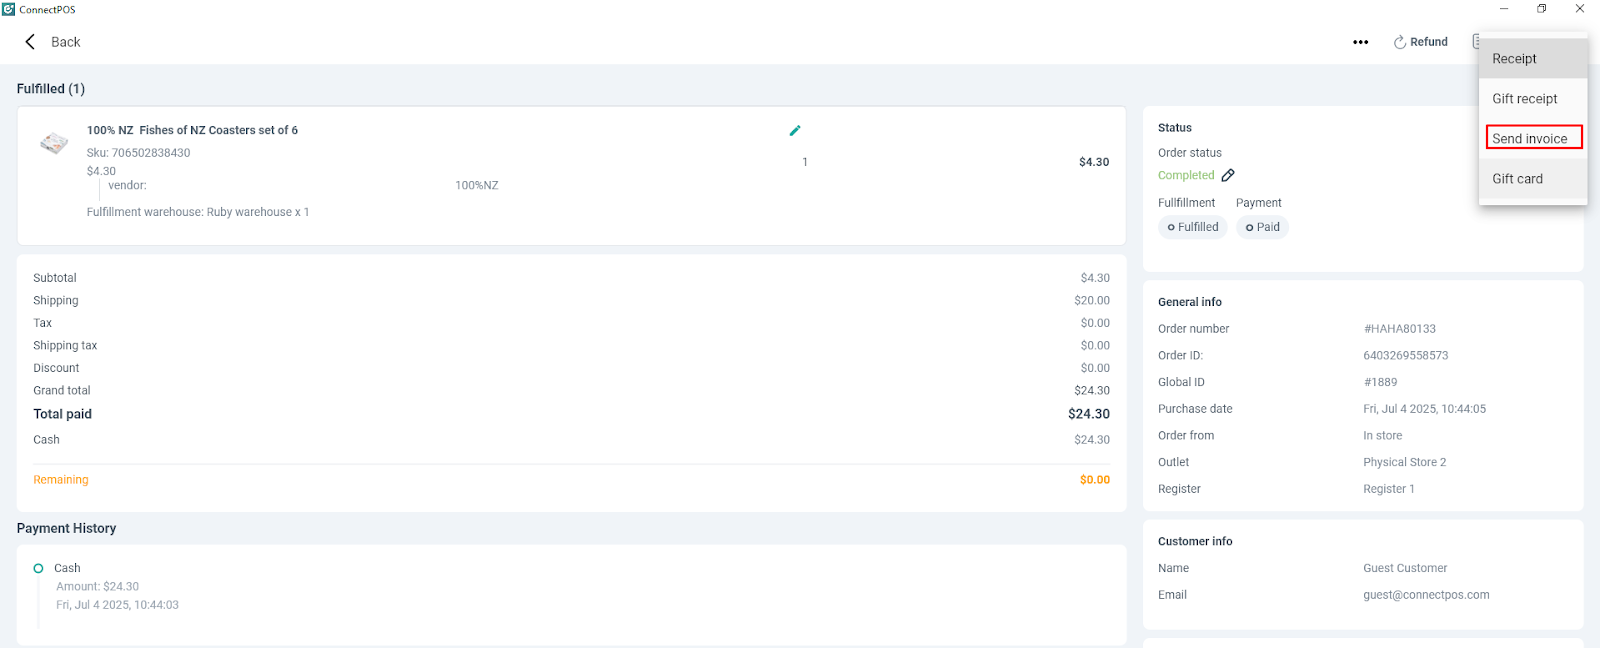Click the back arrow icon
1600x648 pixels.
(30, 42)
